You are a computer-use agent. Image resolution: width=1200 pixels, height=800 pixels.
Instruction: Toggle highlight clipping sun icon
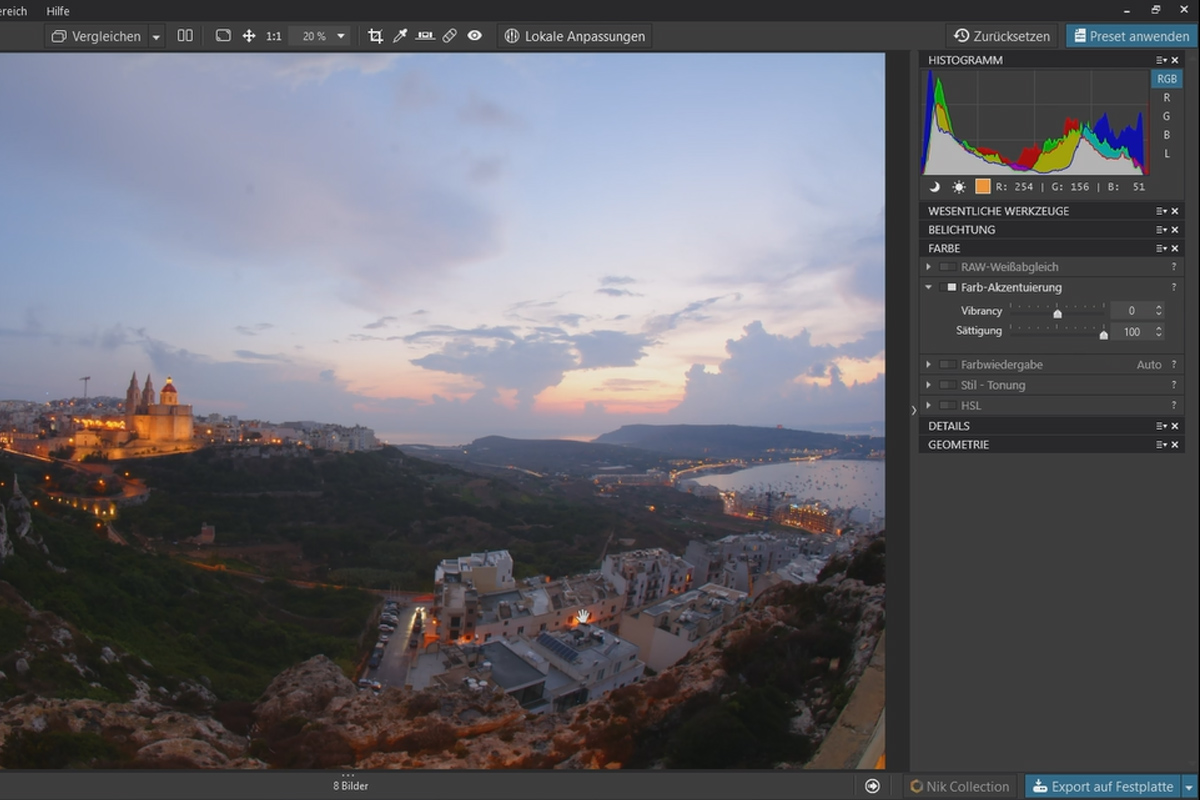(x=959, y=187)
